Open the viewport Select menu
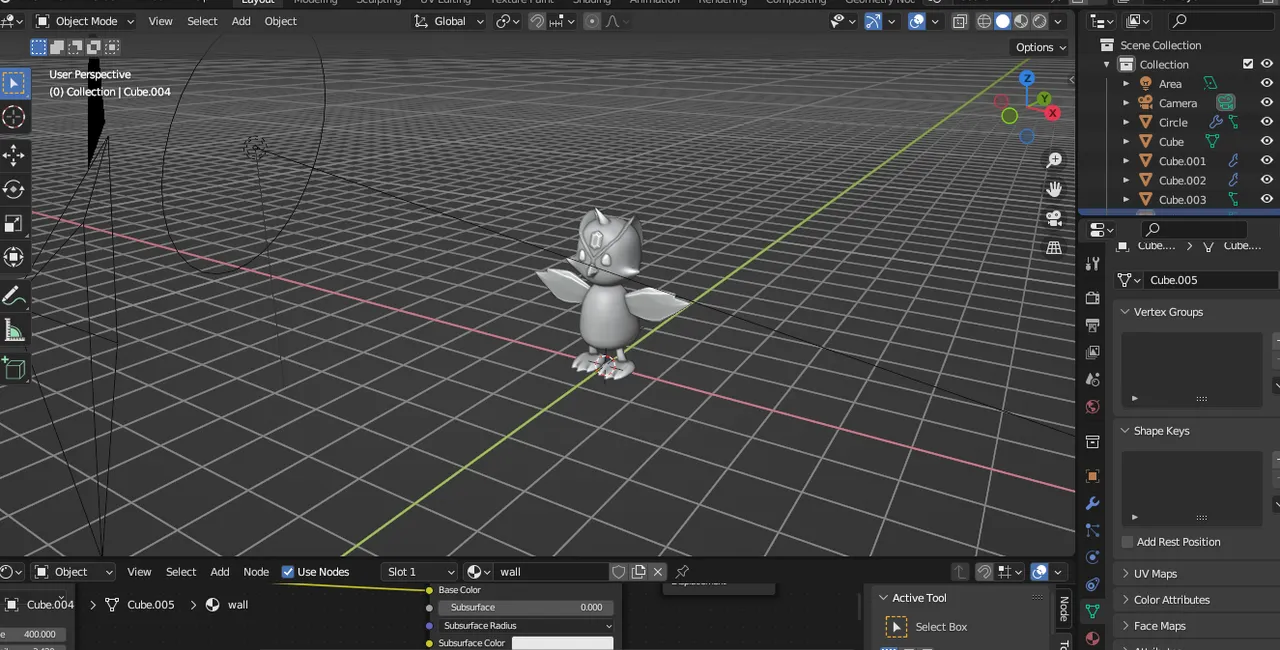 pos(202,21)
